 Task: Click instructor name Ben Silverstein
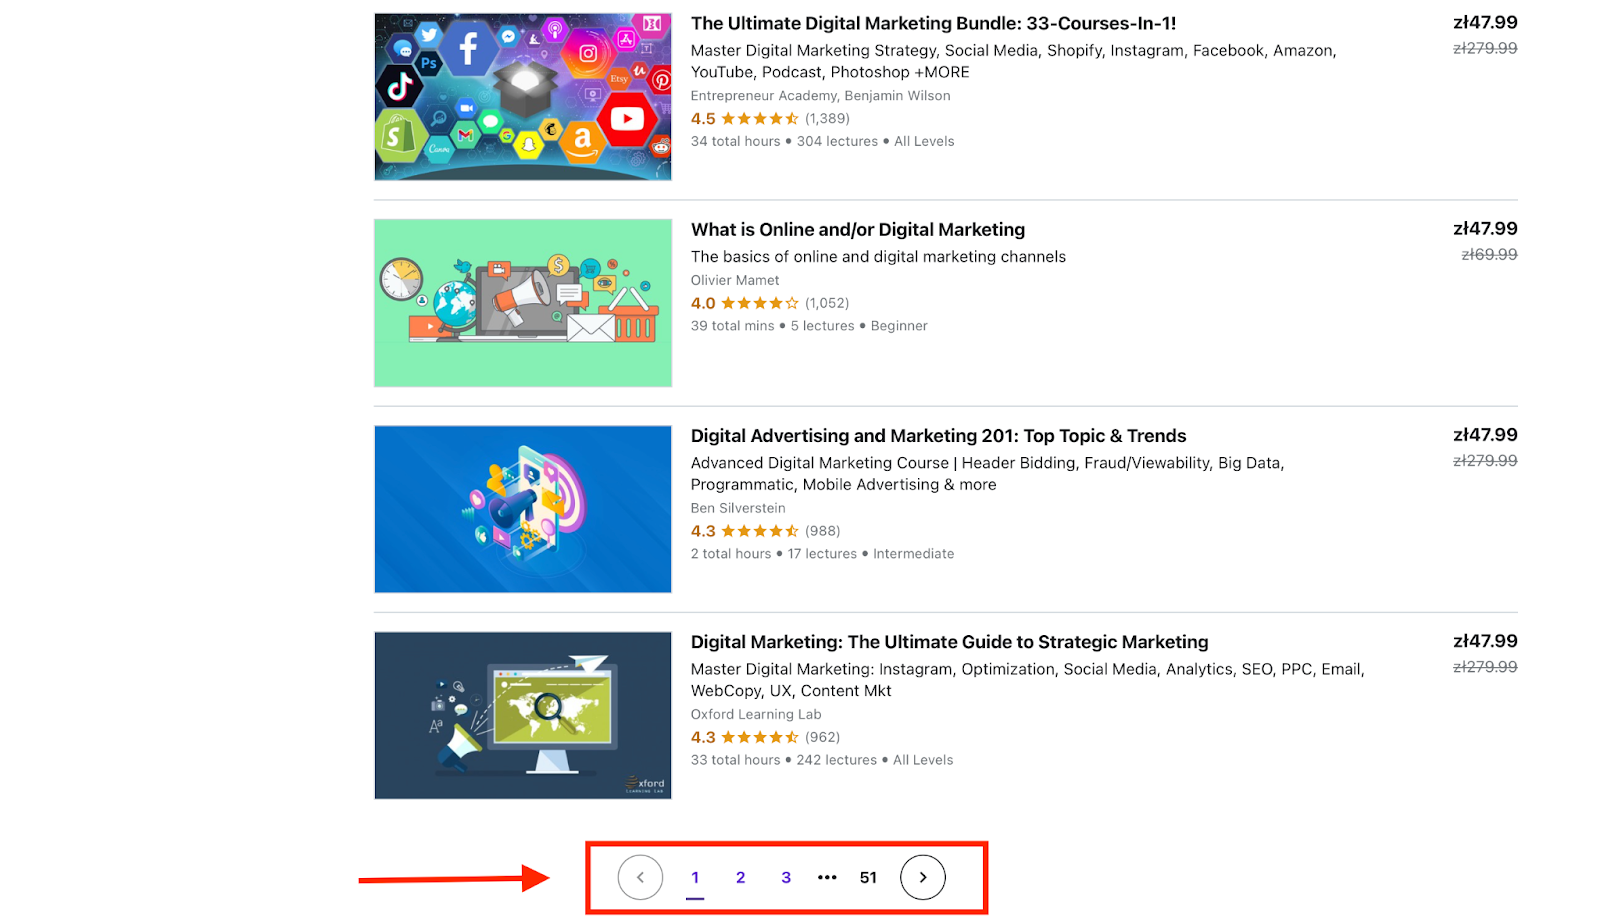[738, 508]
